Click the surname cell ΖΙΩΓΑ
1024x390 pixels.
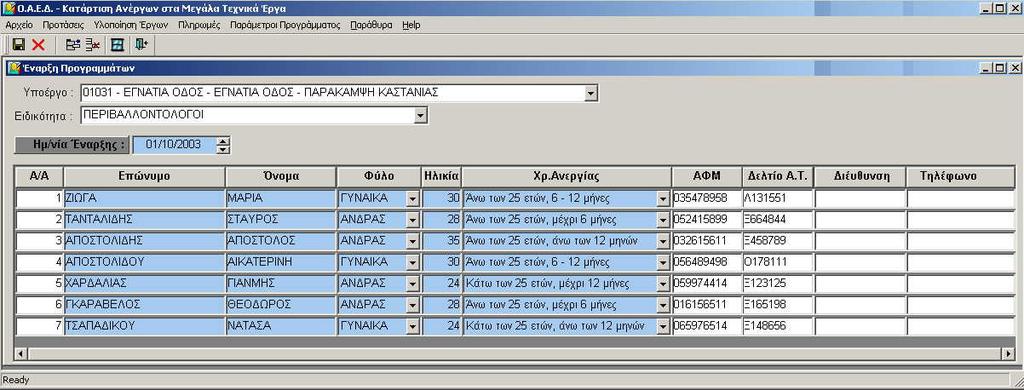144,198
